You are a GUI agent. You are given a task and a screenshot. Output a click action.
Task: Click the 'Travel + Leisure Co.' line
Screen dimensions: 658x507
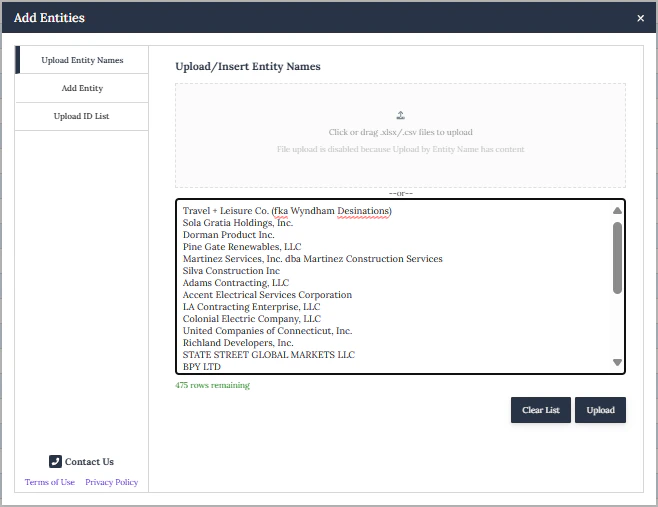tap(287, 211)
